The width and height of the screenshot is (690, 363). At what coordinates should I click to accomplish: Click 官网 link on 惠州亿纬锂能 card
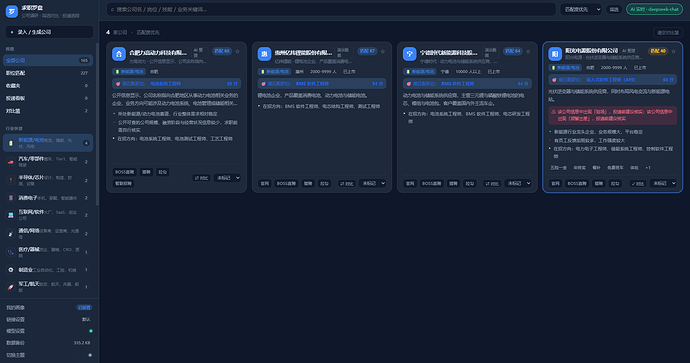point(264,183)
